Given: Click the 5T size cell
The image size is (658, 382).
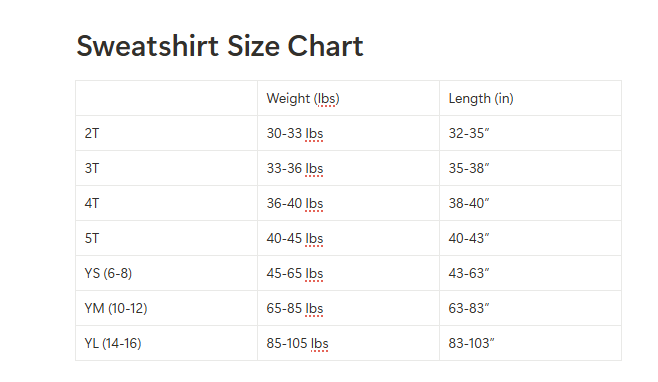Looking at the screenshot, I should 166,238.
